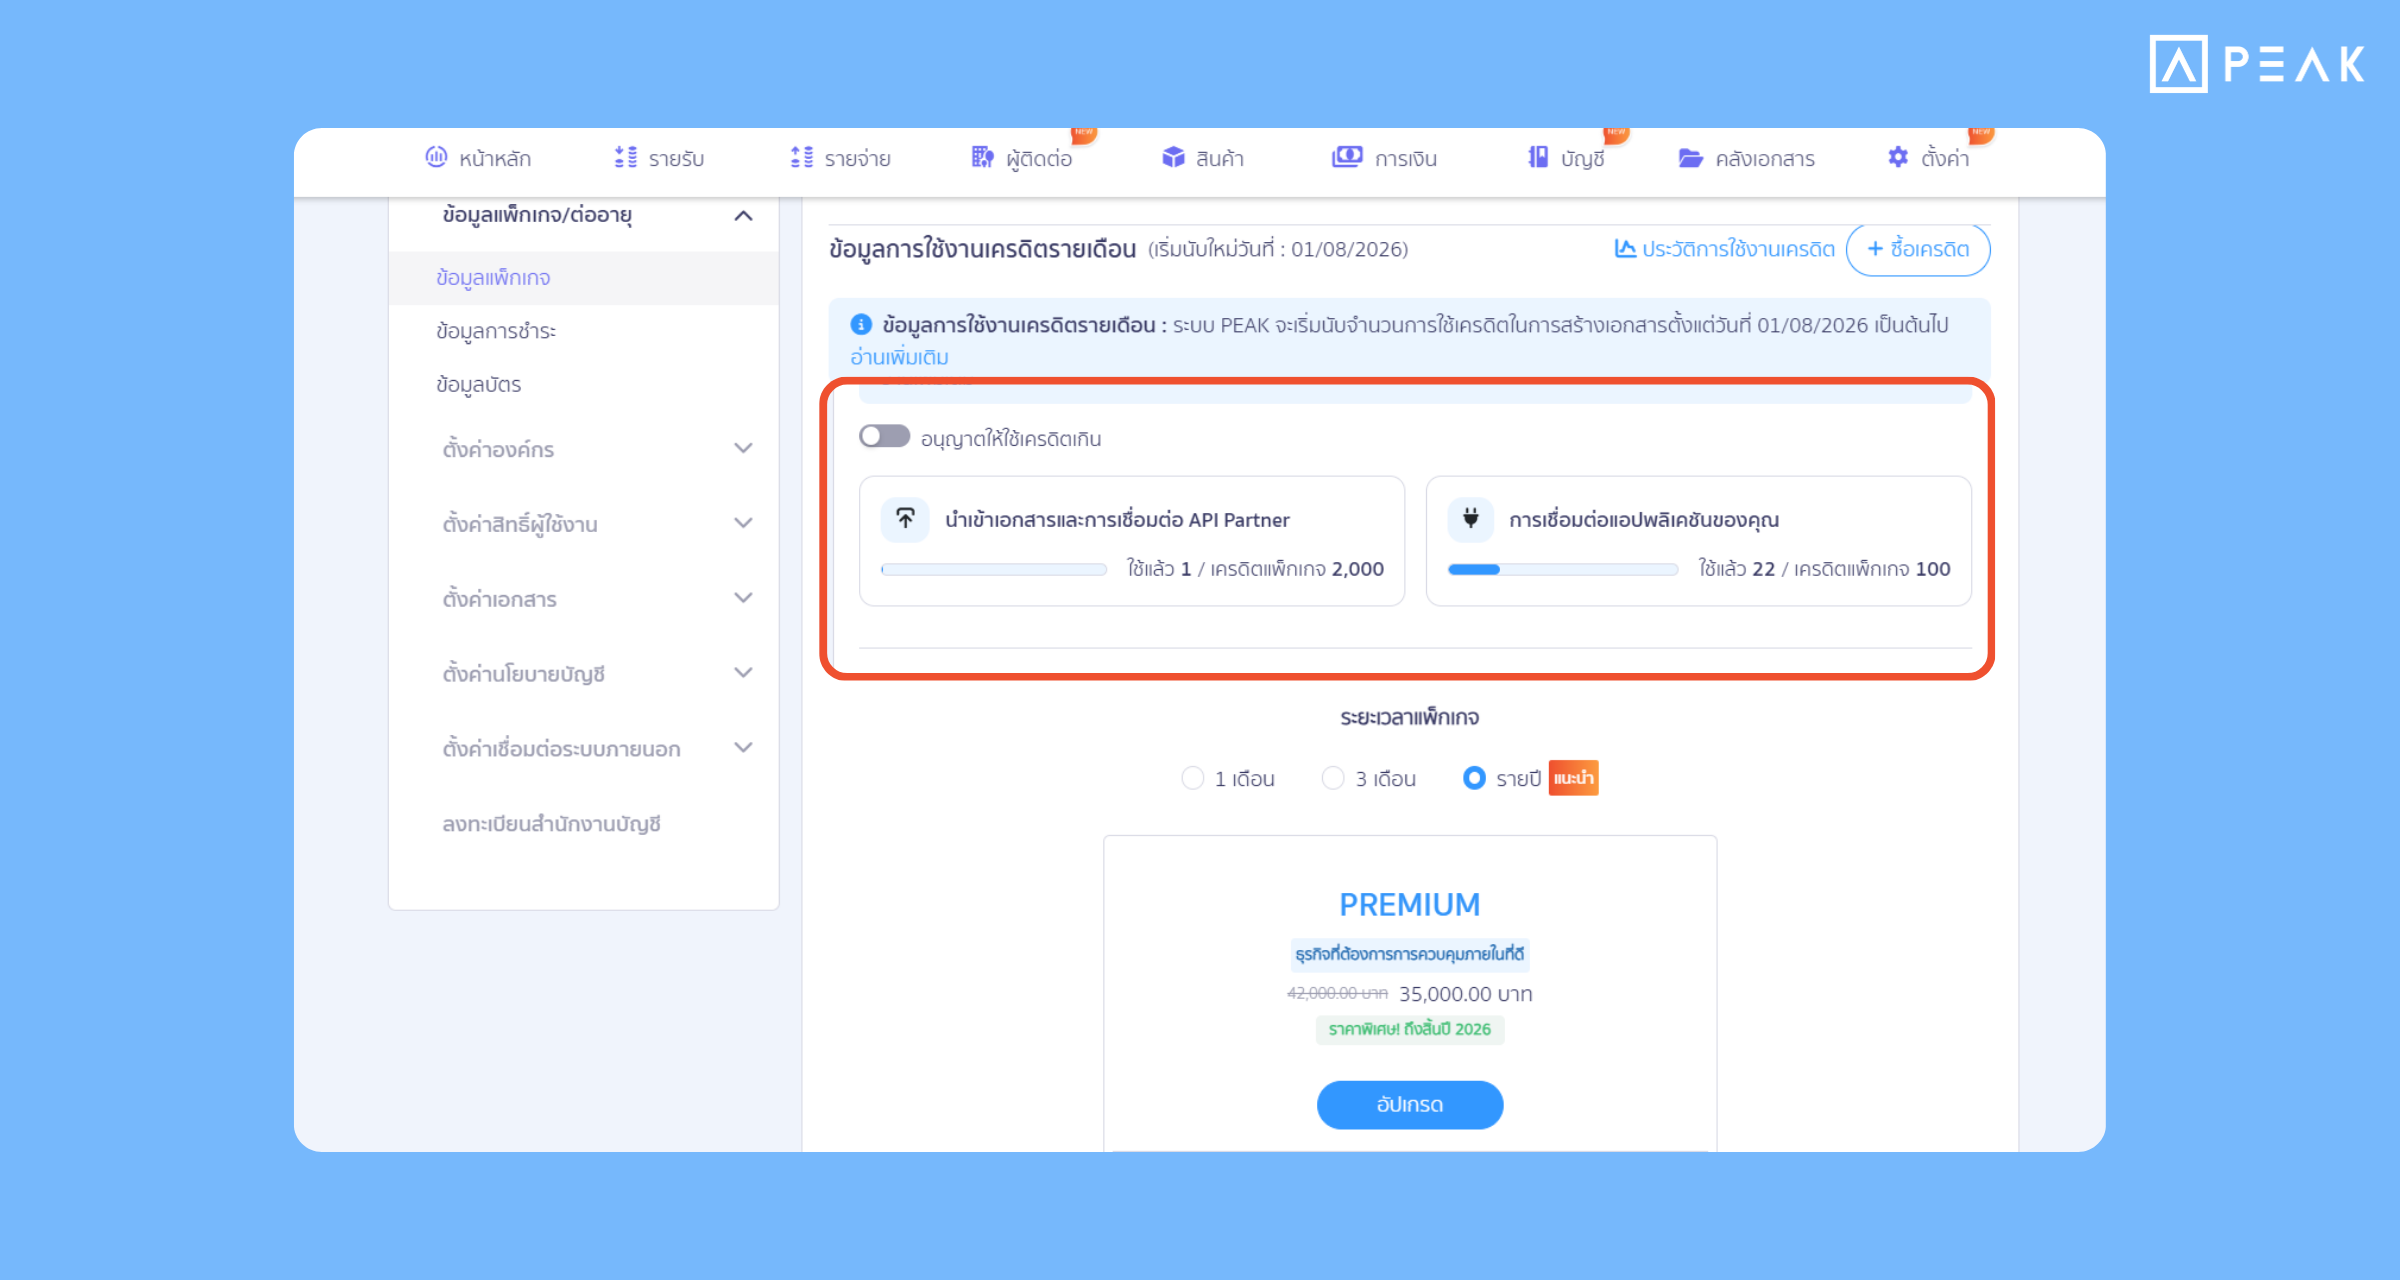Click the เริ่มนับใหม่วันที่ : 01/08/2026 text
2400x1280 pixels.
pos(1278,249)
